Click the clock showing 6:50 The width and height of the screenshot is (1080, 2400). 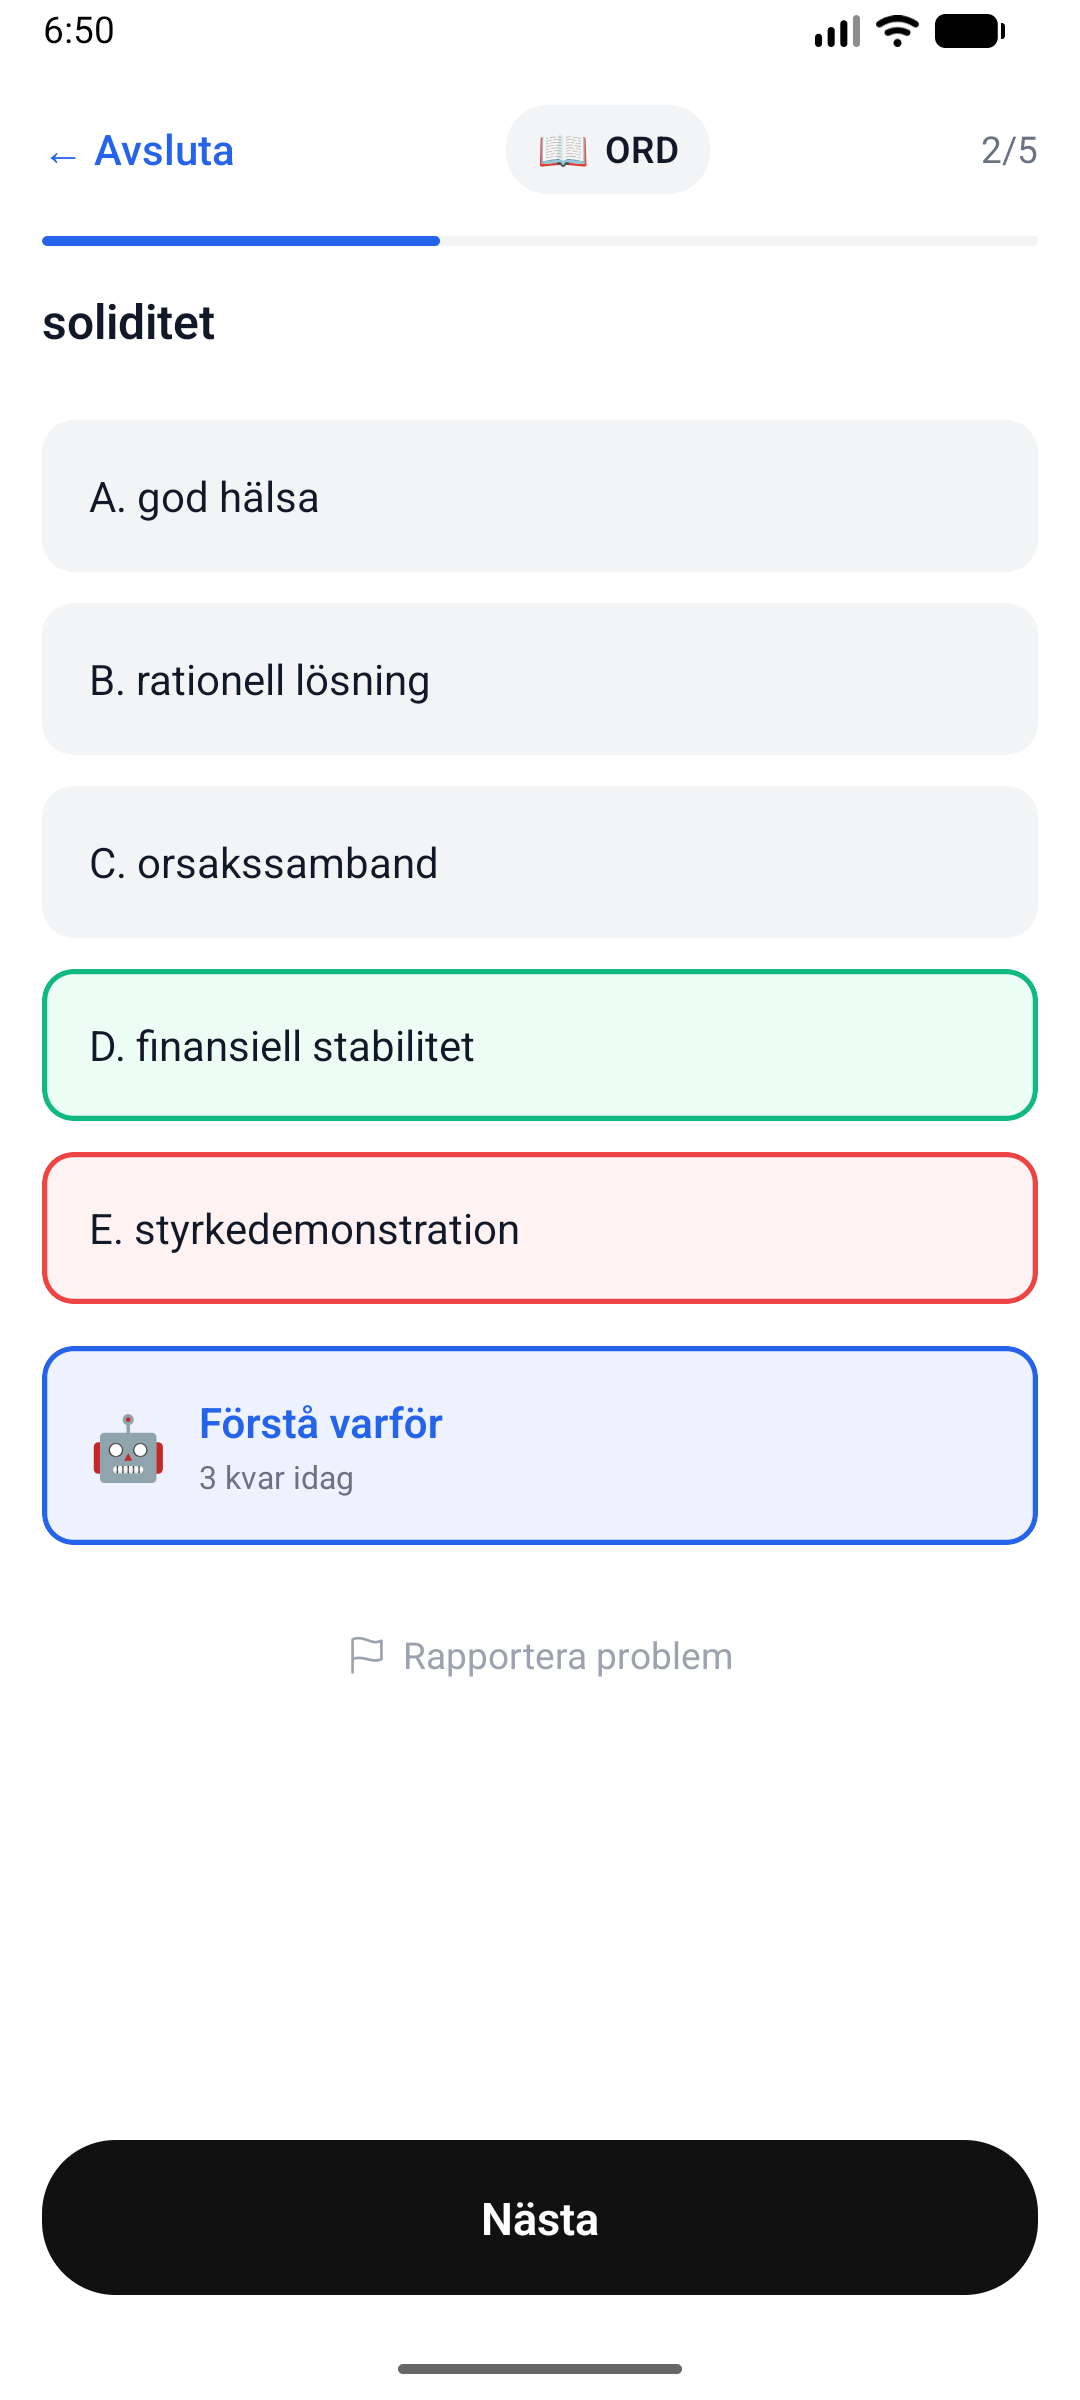(x=76, y=31)
